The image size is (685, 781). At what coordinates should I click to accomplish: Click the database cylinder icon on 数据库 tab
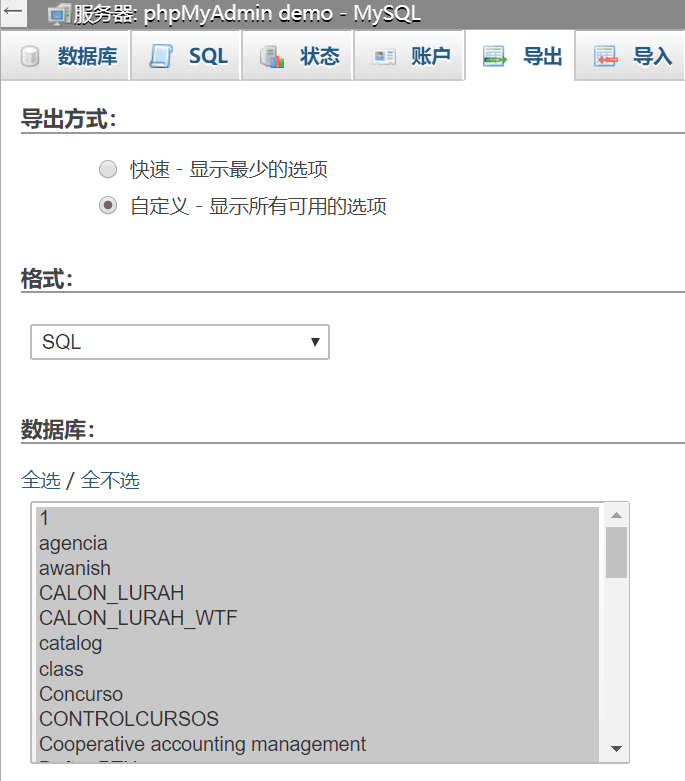point(30,56)
